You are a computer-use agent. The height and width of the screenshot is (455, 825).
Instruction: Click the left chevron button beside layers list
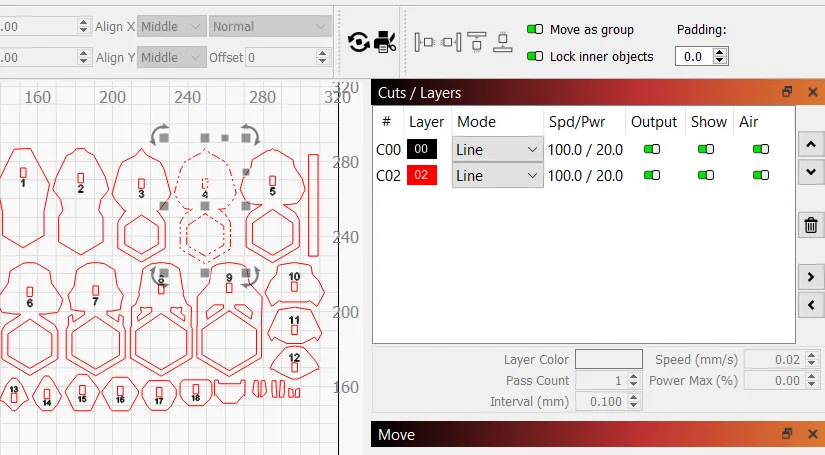[x=811, y=305]
